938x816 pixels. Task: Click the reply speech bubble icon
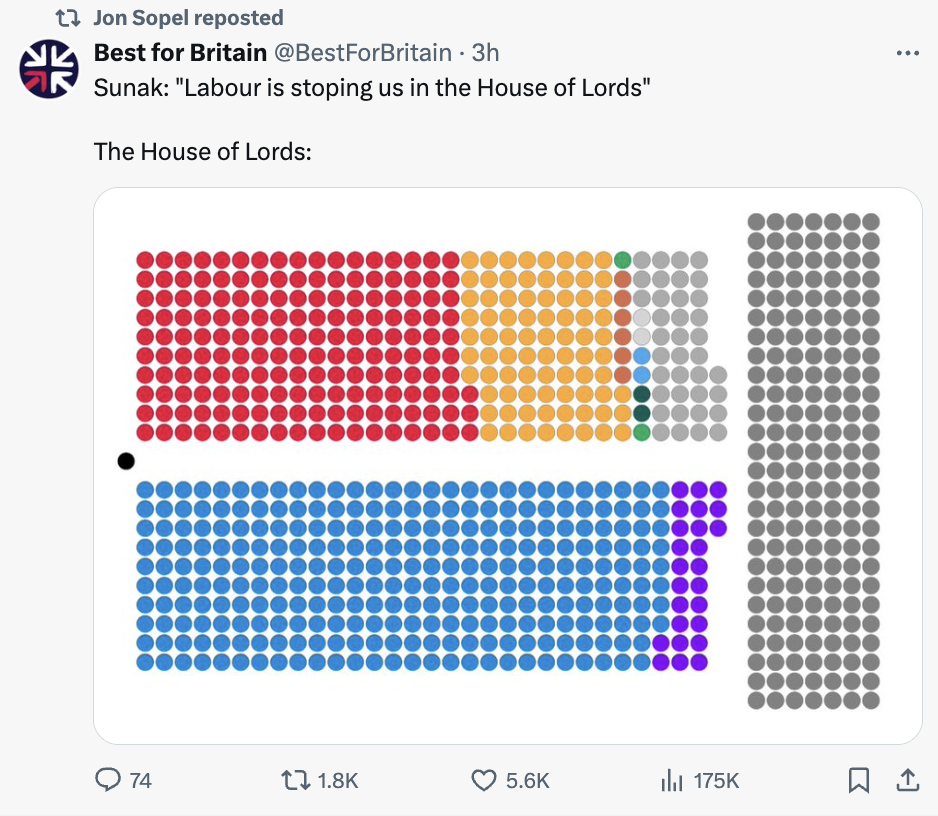point(107,780)
